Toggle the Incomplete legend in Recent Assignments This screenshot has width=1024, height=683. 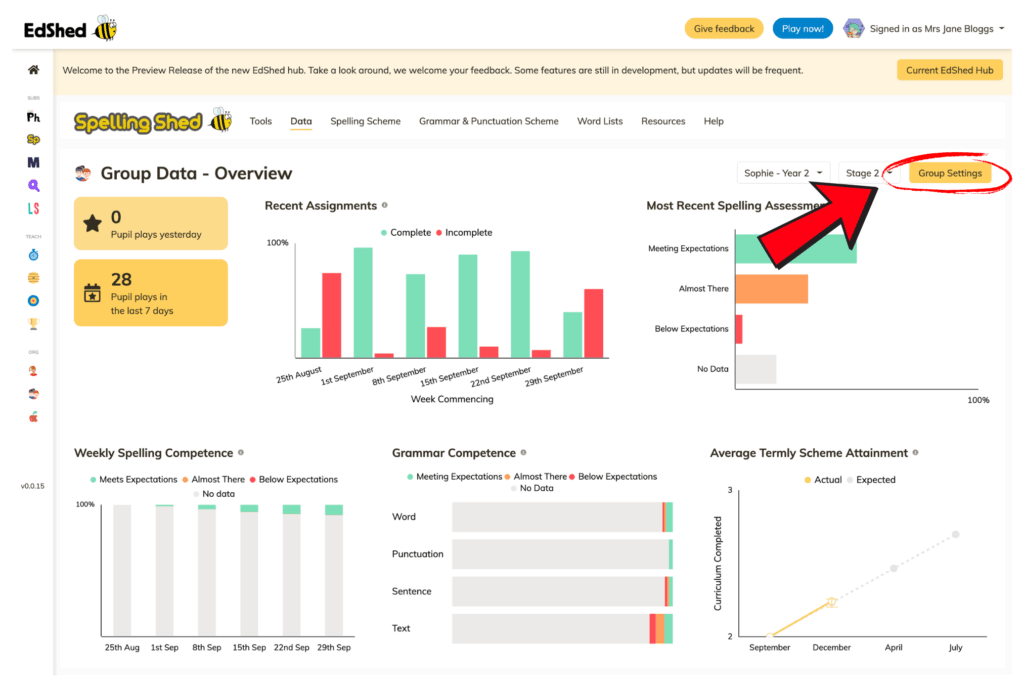coord(462,233)
